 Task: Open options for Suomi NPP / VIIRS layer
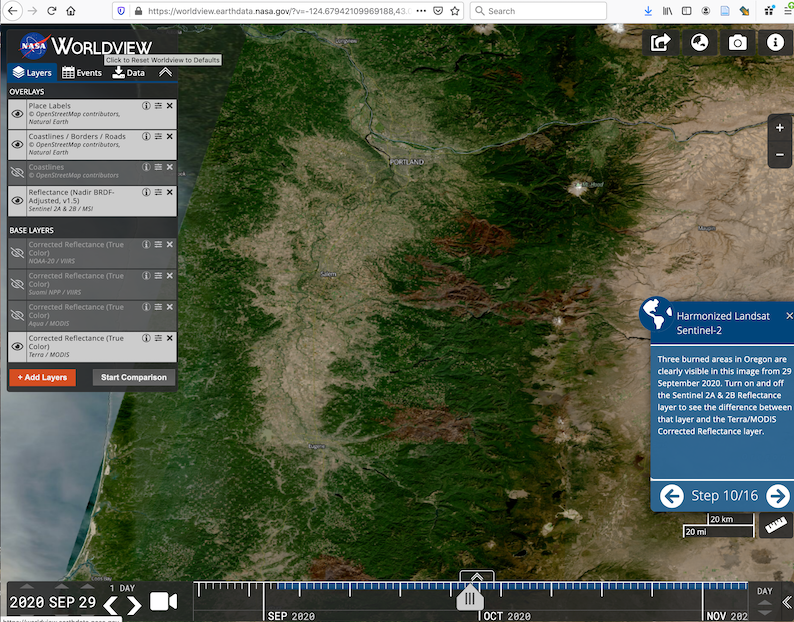pyautogui.click(x=158, y=276)
